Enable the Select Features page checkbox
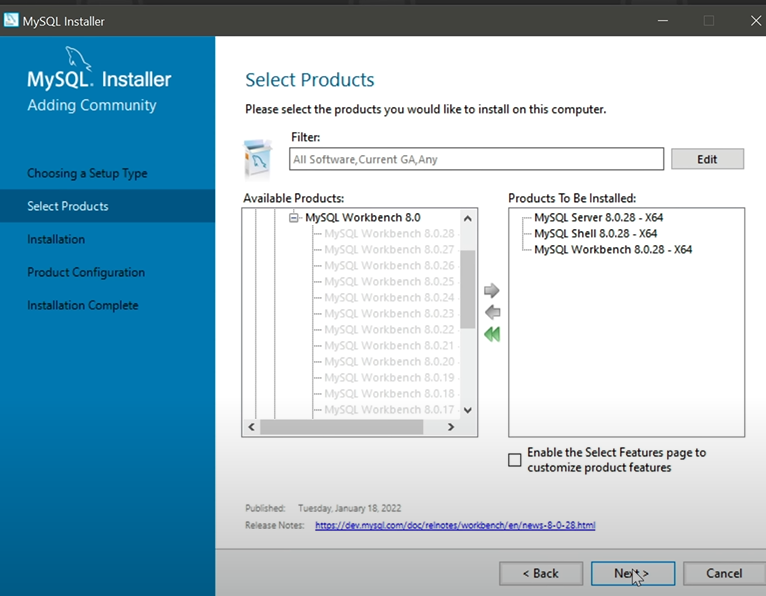 (x=514, y=460)
